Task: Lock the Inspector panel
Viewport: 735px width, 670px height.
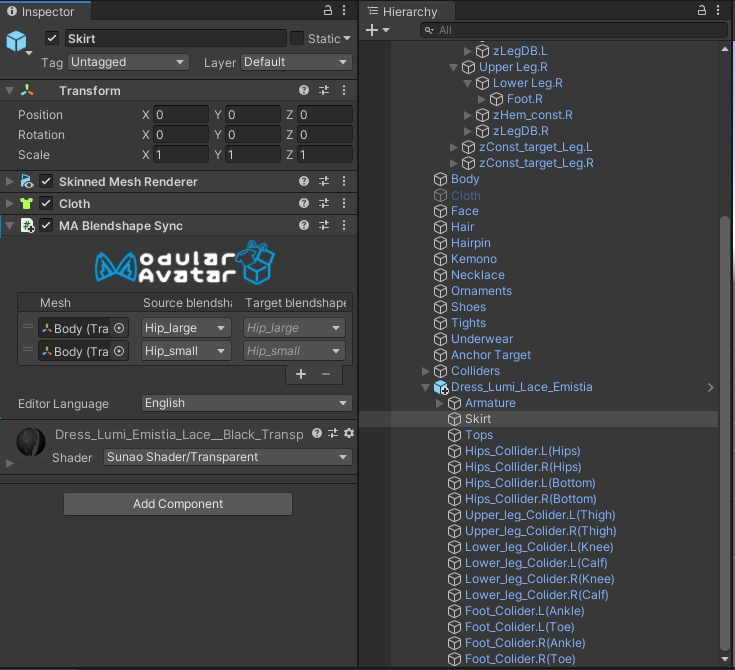Action: coord(328,10)
